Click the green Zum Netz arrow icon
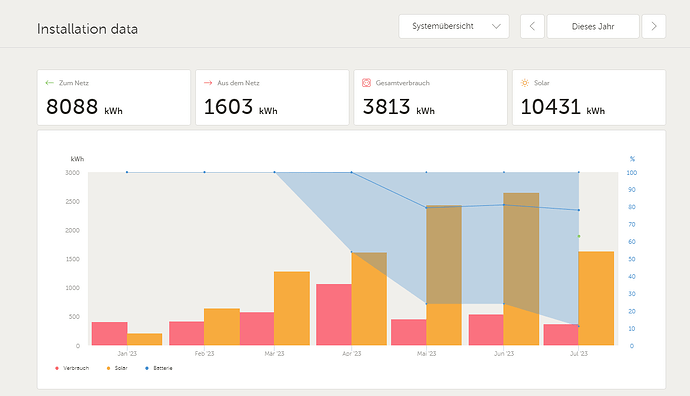The image size is (690, 396). [x=49, y=83]
